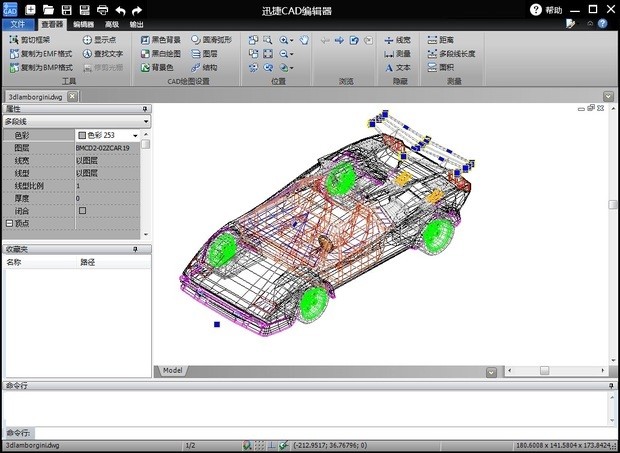Switch to the 编辑器 ribbon tab
Screen dimensions: 620x453
(x=84, y=23)
